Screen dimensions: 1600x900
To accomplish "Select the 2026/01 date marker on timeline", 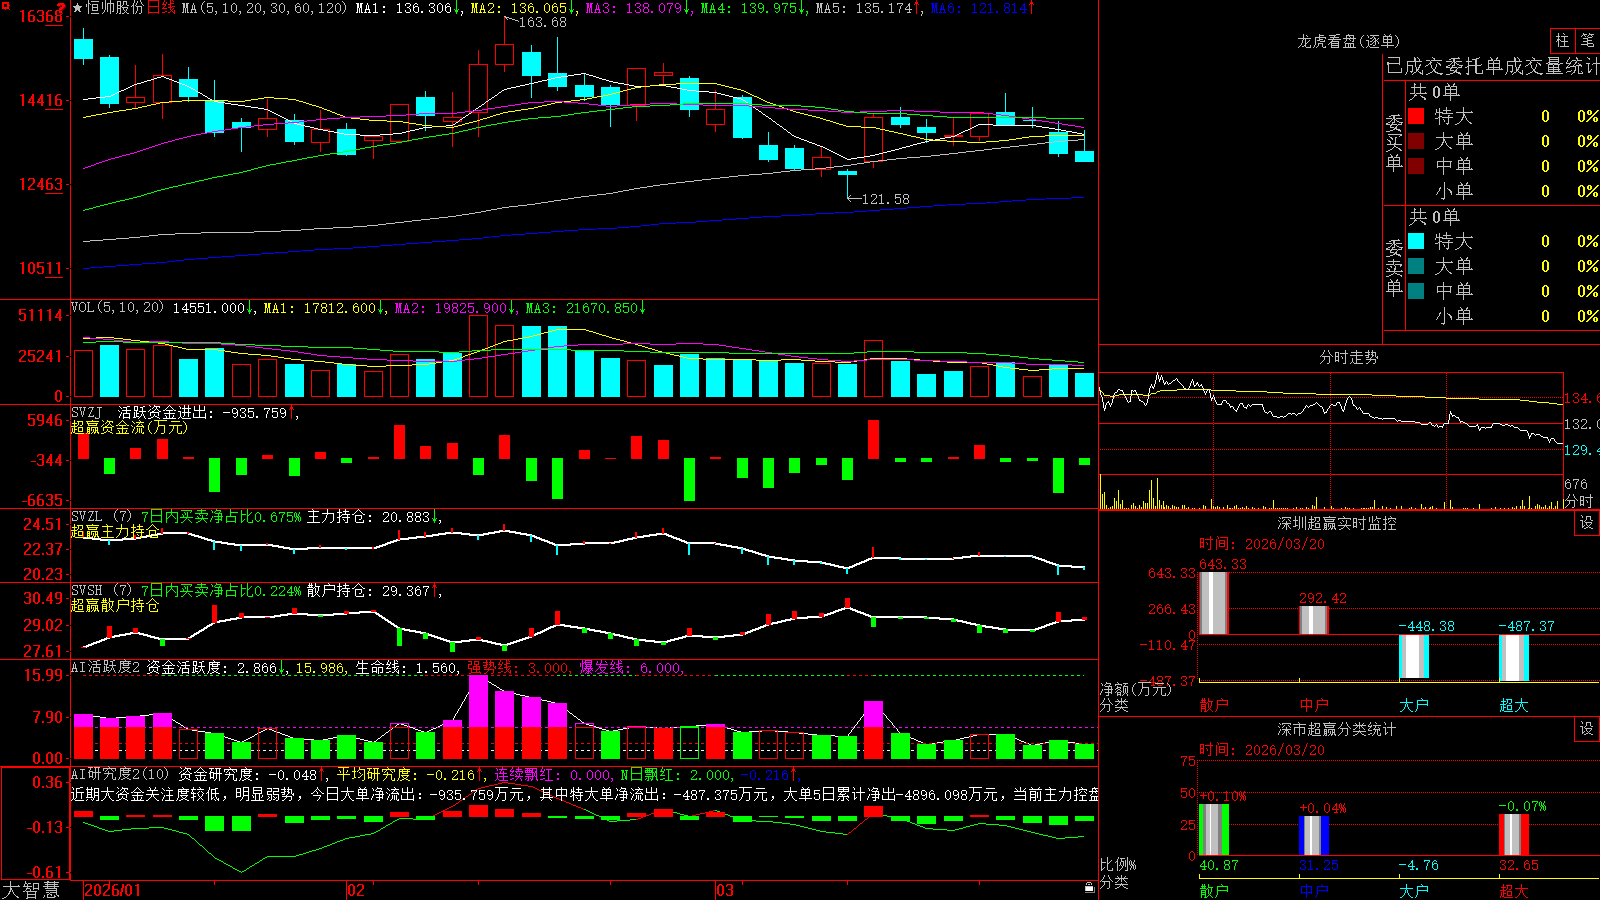I will tap(113, 890).
